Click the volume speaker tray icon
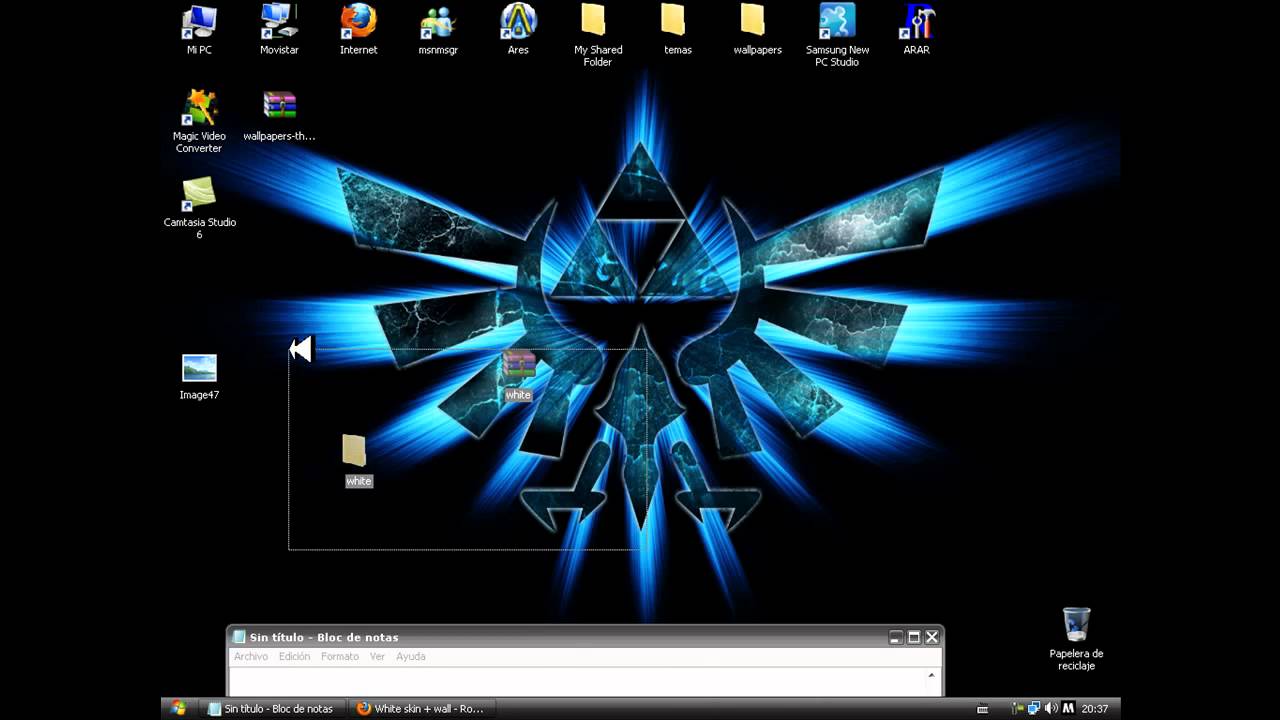This screenshot has width=1280, height=720. click(x=1051, y=708)
